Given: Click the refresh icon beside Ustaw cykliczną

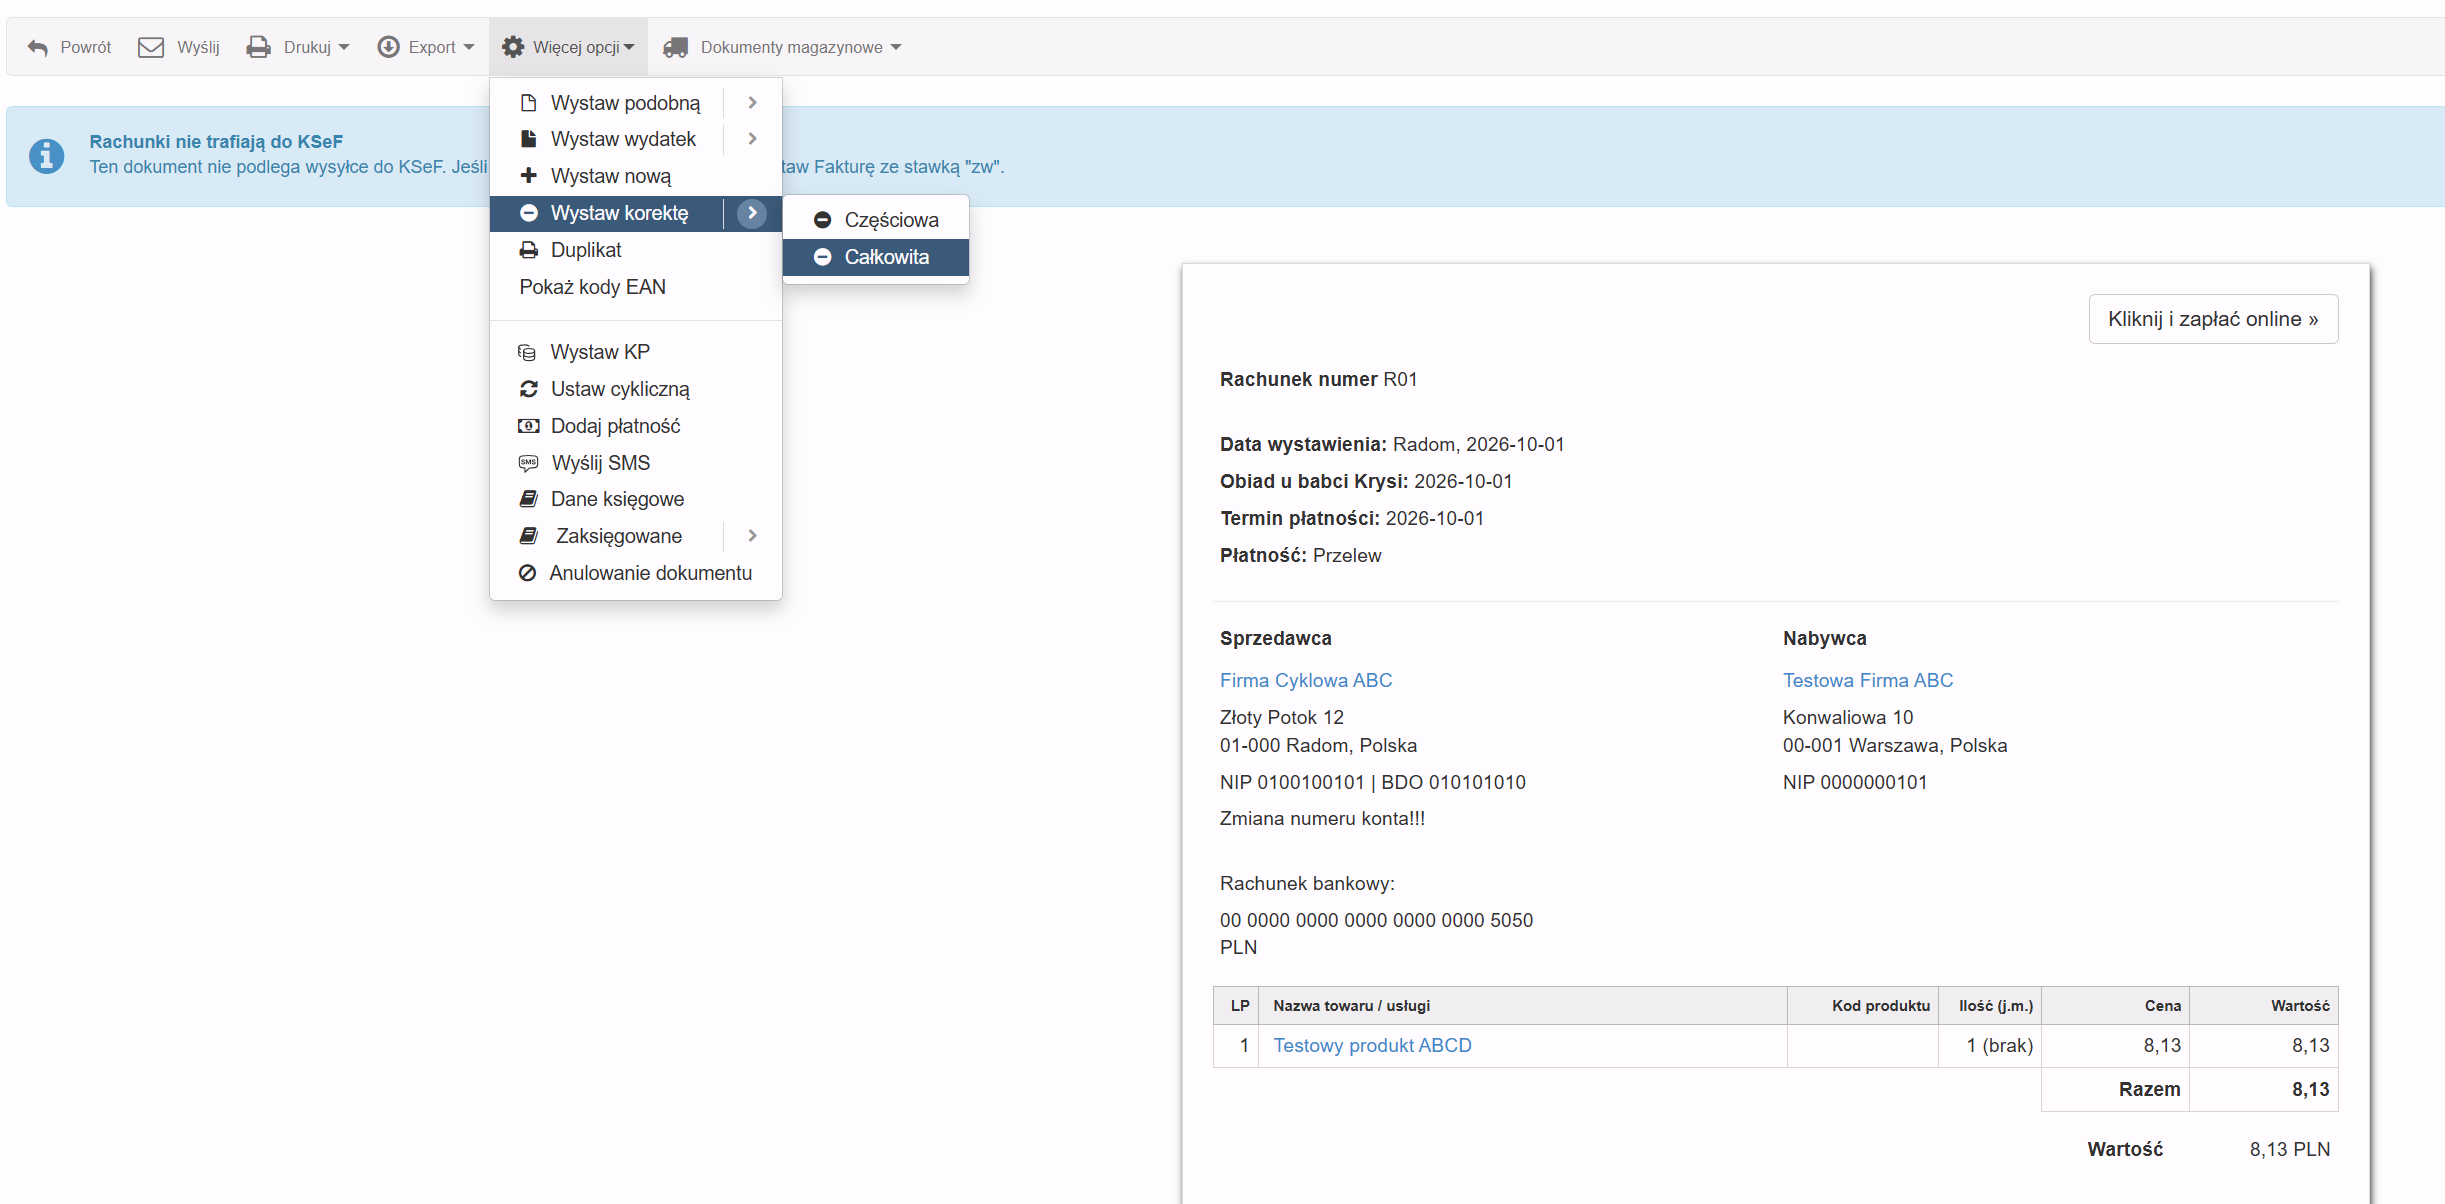Looking at the screenshot, I should pos(529,389).
